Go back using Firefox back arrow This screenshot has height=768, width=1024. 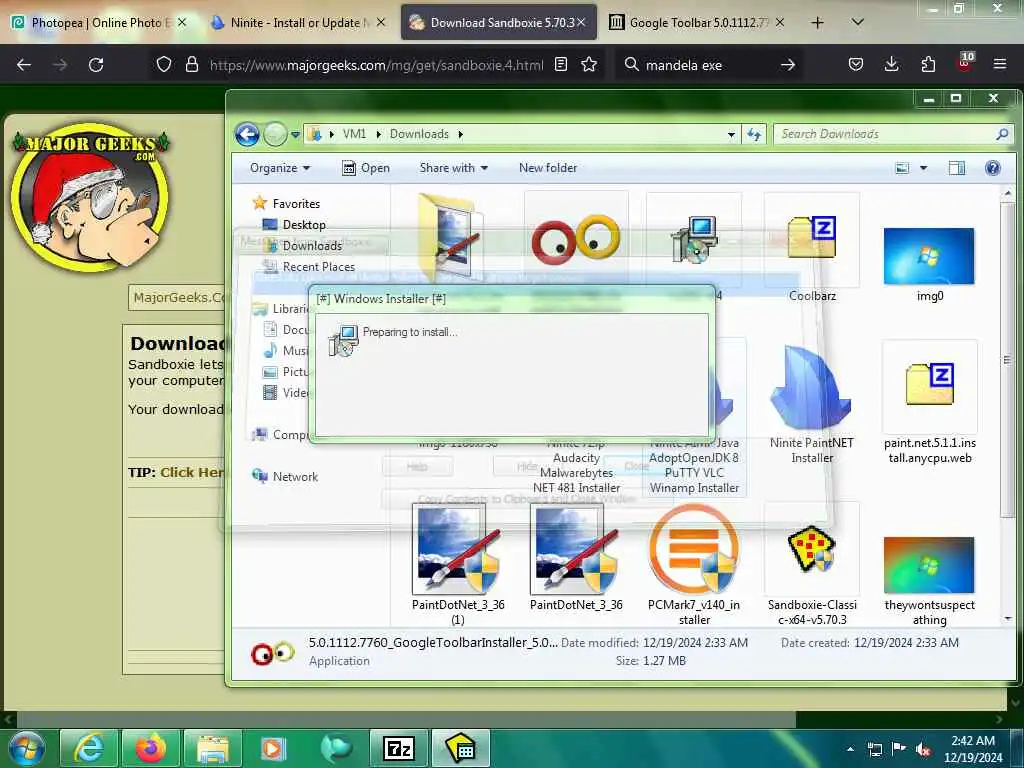tap(24, 65)
